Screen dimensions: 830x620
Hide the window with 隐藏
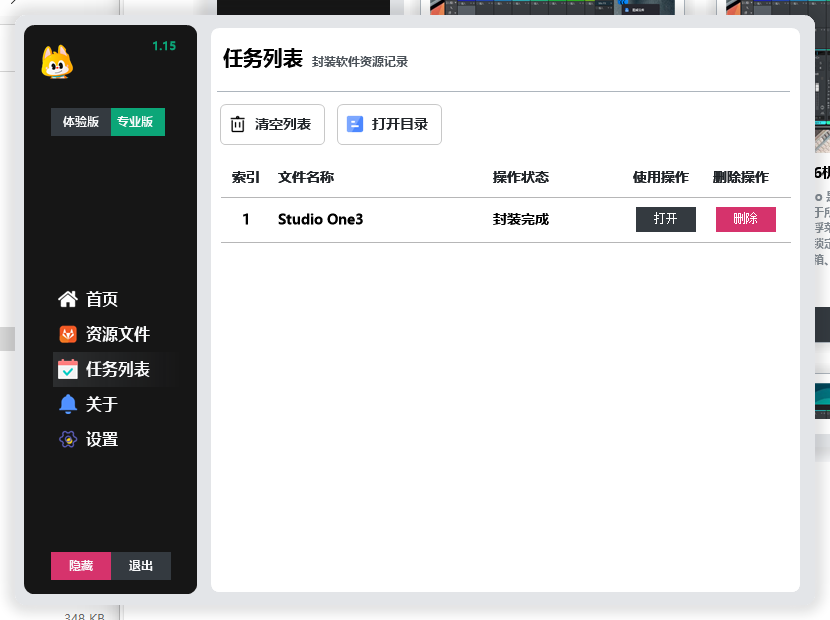[x=80, y=565]
